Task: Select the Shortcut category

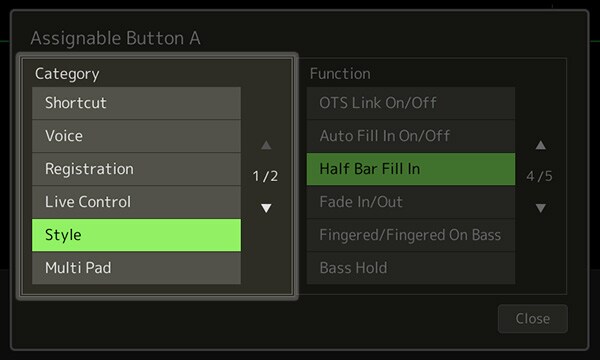Action: point(136,103)
